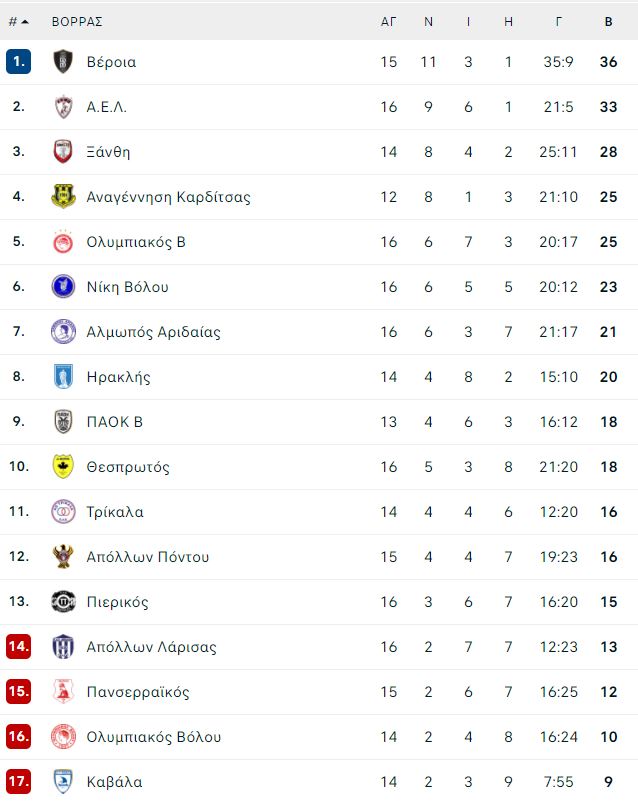This screenshot has width=638, height=803.
Task: Click the blue position 1 badge
Action: click(x=19, y=61)
